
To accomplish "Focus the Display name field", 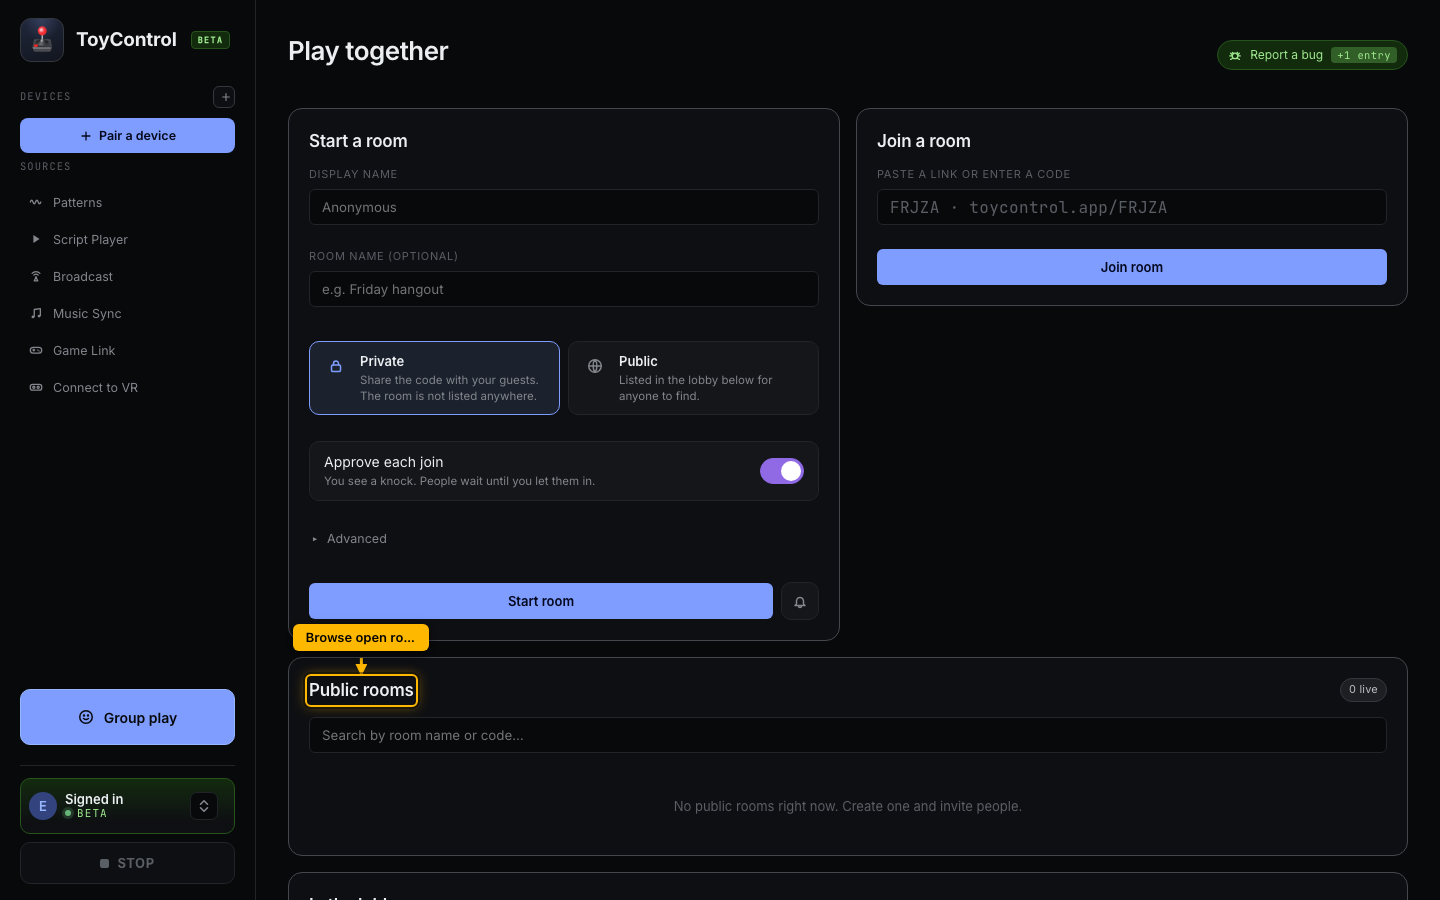I will click(x=564, y=207).
